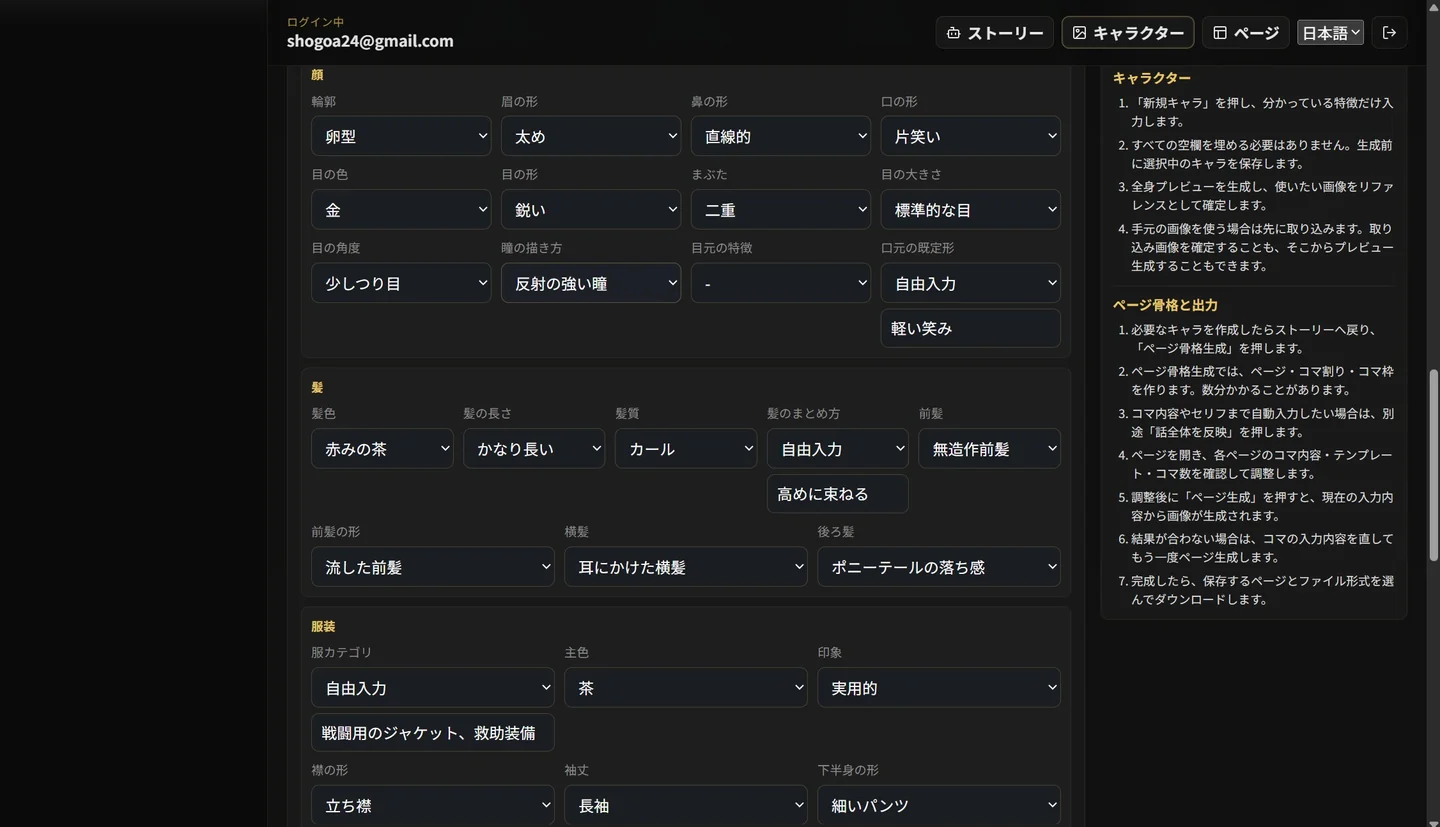This screenshot has height=827, width=1440.
Task: Click the ページ骨格と出力 heading in the help panel
Action: point(1165,305)
